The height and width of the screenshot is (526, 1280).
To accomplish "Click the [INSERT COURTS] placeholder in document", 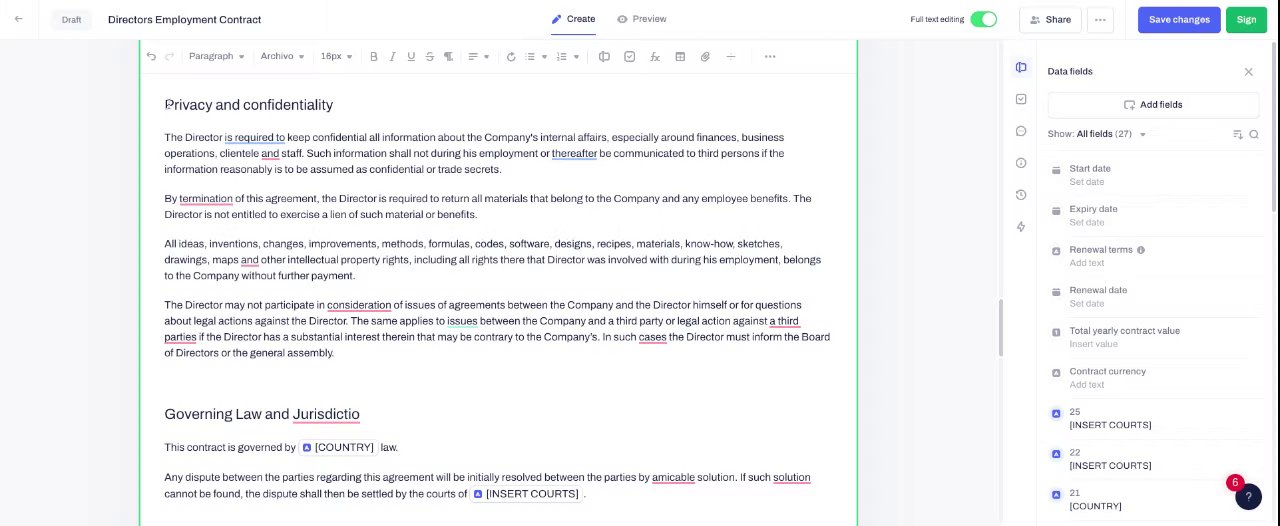I will click(526, 494).
